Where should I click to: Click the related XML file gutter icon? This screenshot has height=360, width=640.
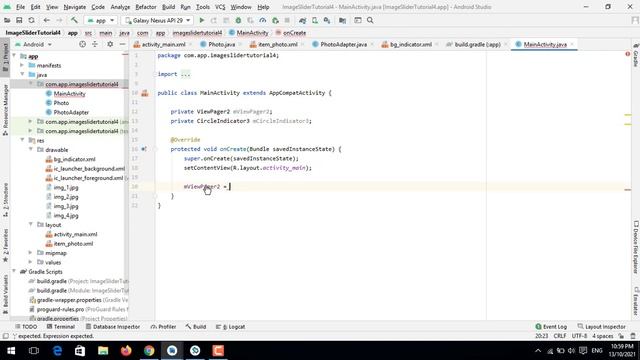tap(145, 93)
